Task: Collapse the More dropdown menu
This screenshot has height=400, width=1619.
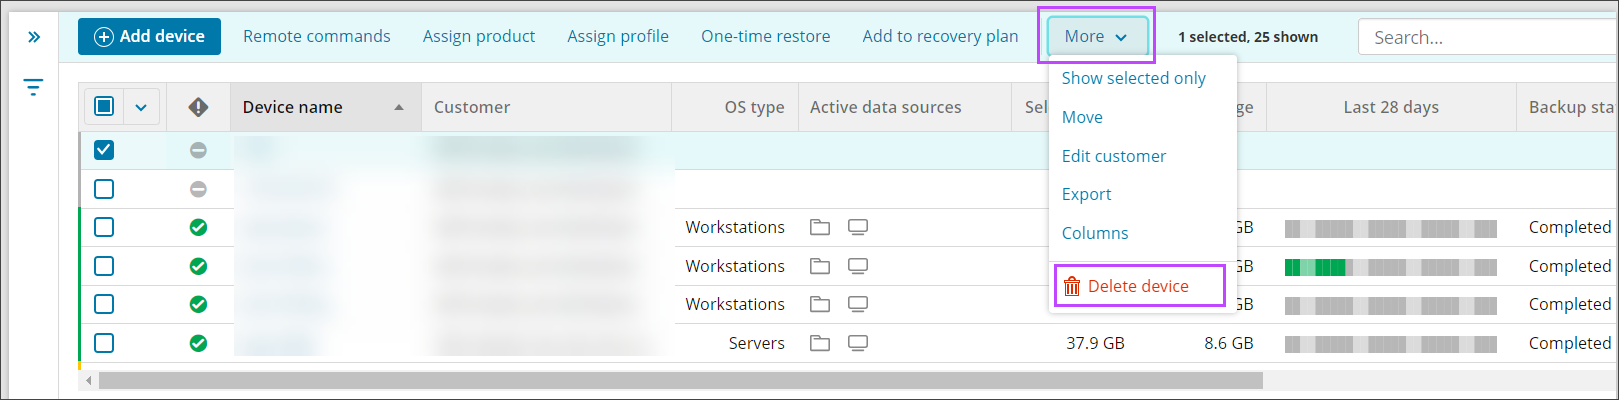Action: pyautogui.click(x=1096, y=37)
